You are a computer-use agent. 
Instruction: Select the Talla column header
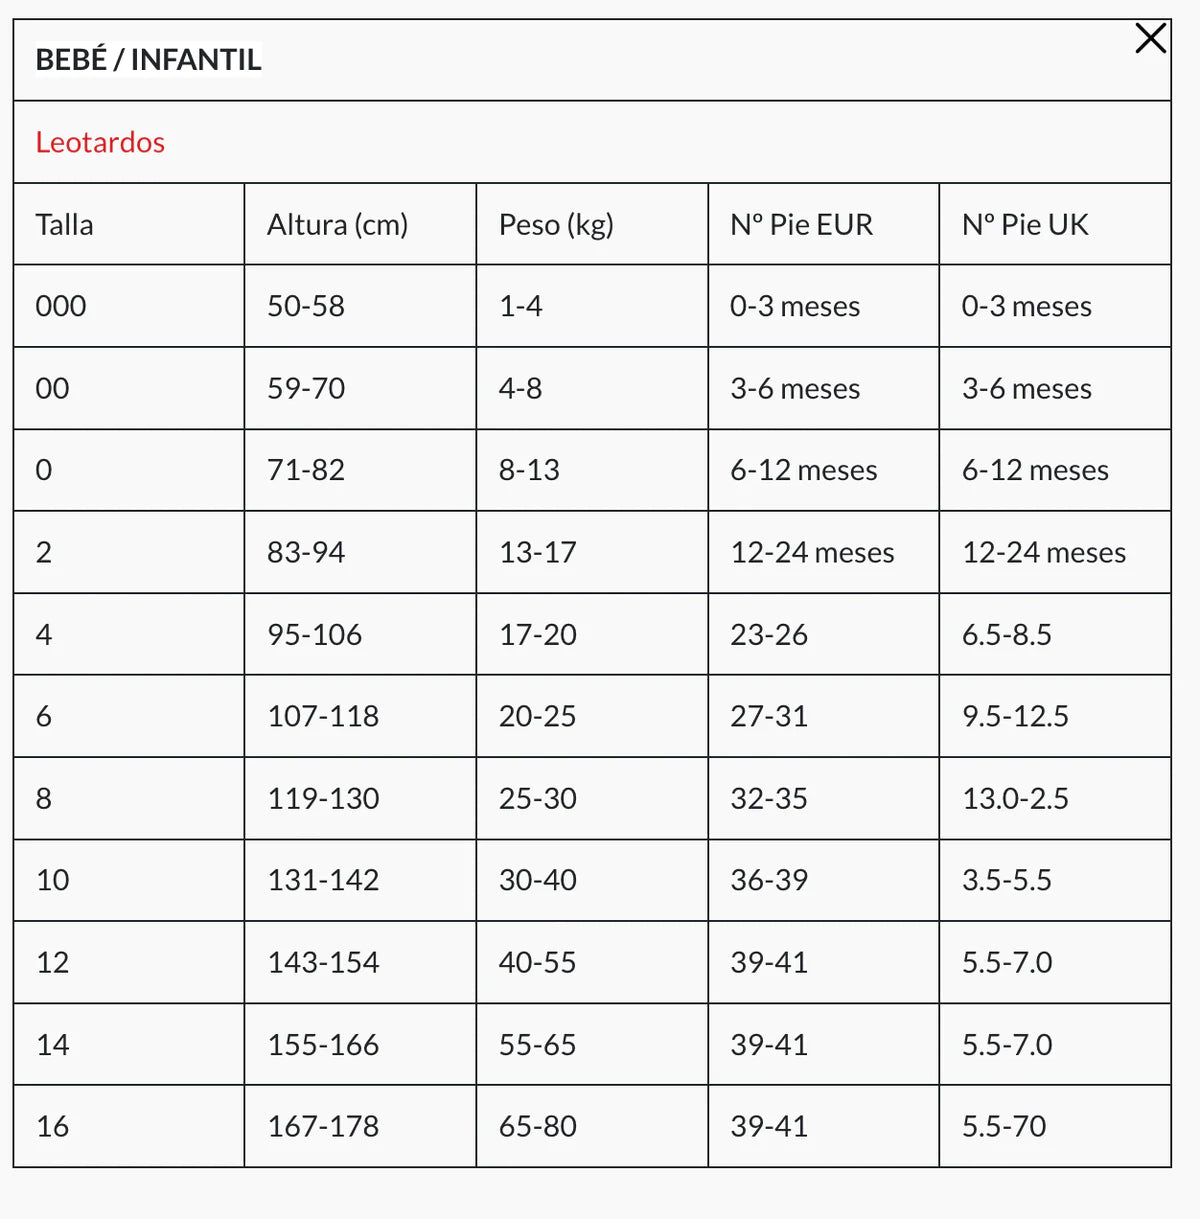pos(64,225)
